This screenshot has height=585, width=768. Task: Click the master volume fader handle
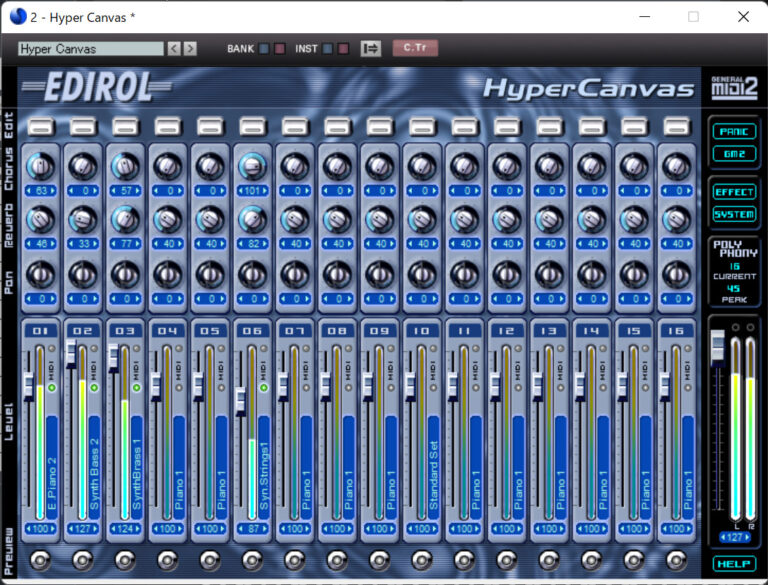click(716, 346)
